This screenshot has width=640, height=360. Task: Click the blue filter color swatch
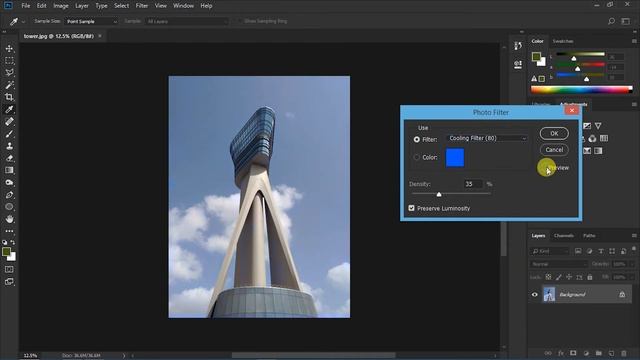455,158
